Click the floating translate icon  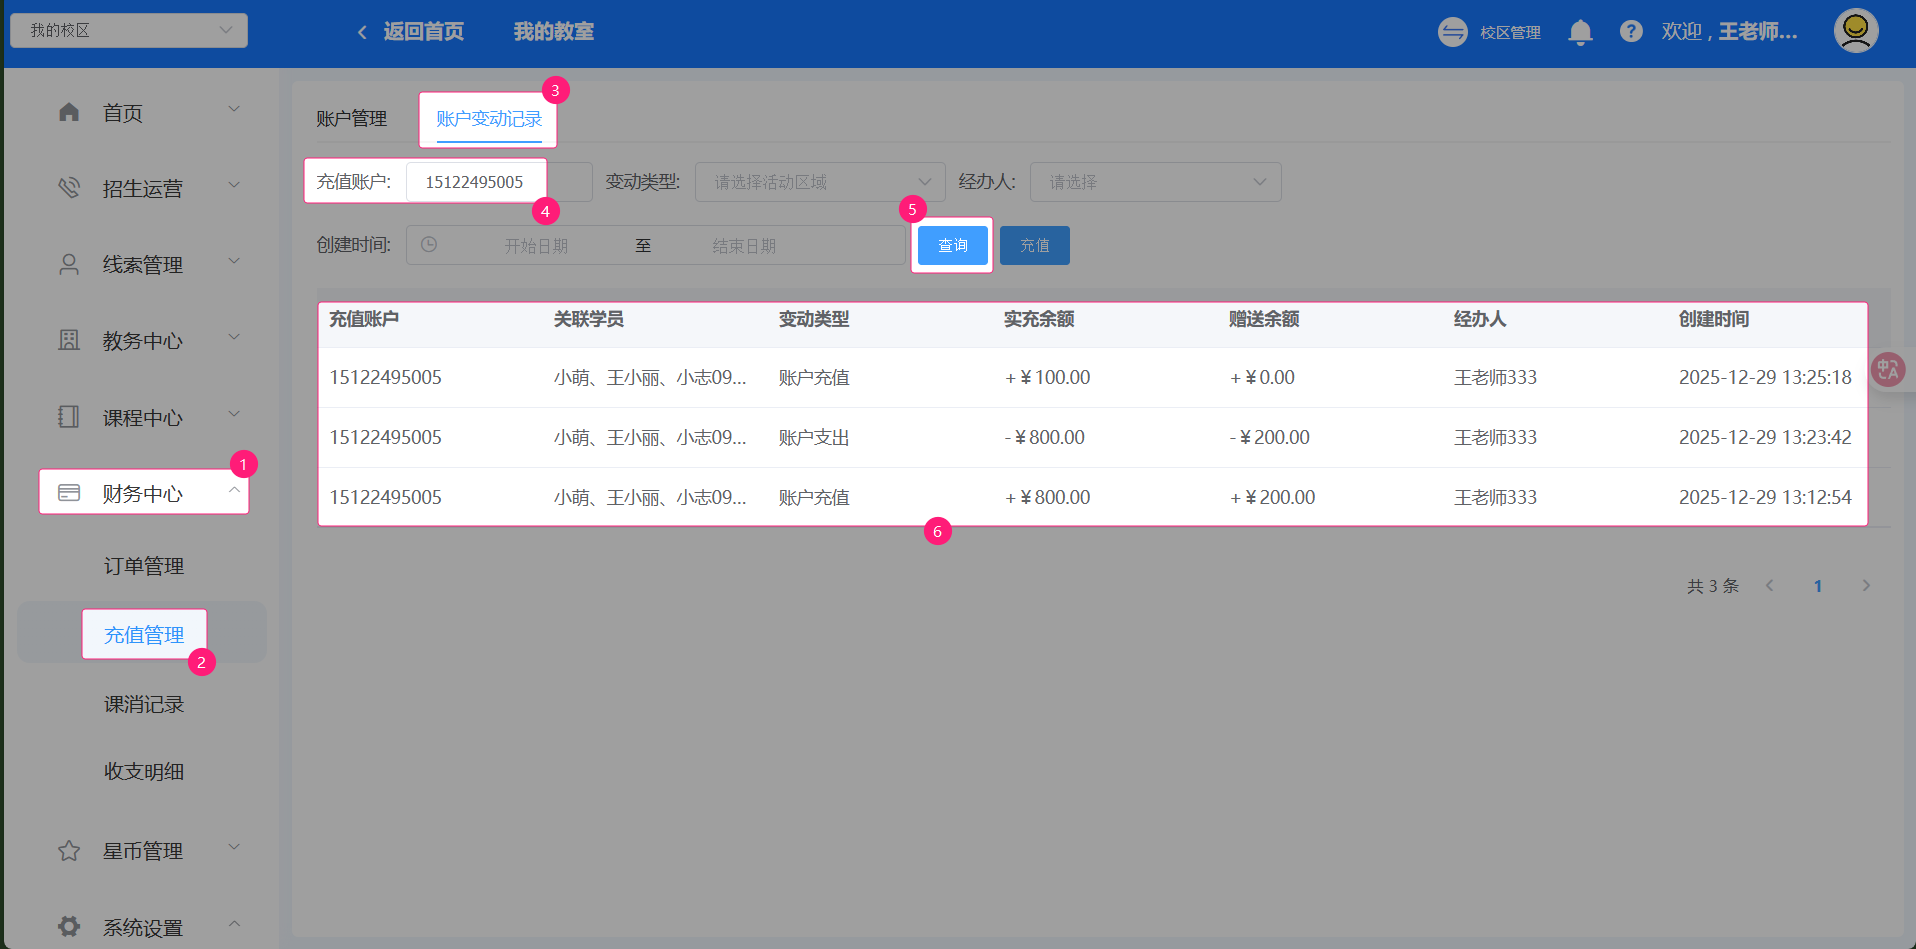[x=1887, y=370]
